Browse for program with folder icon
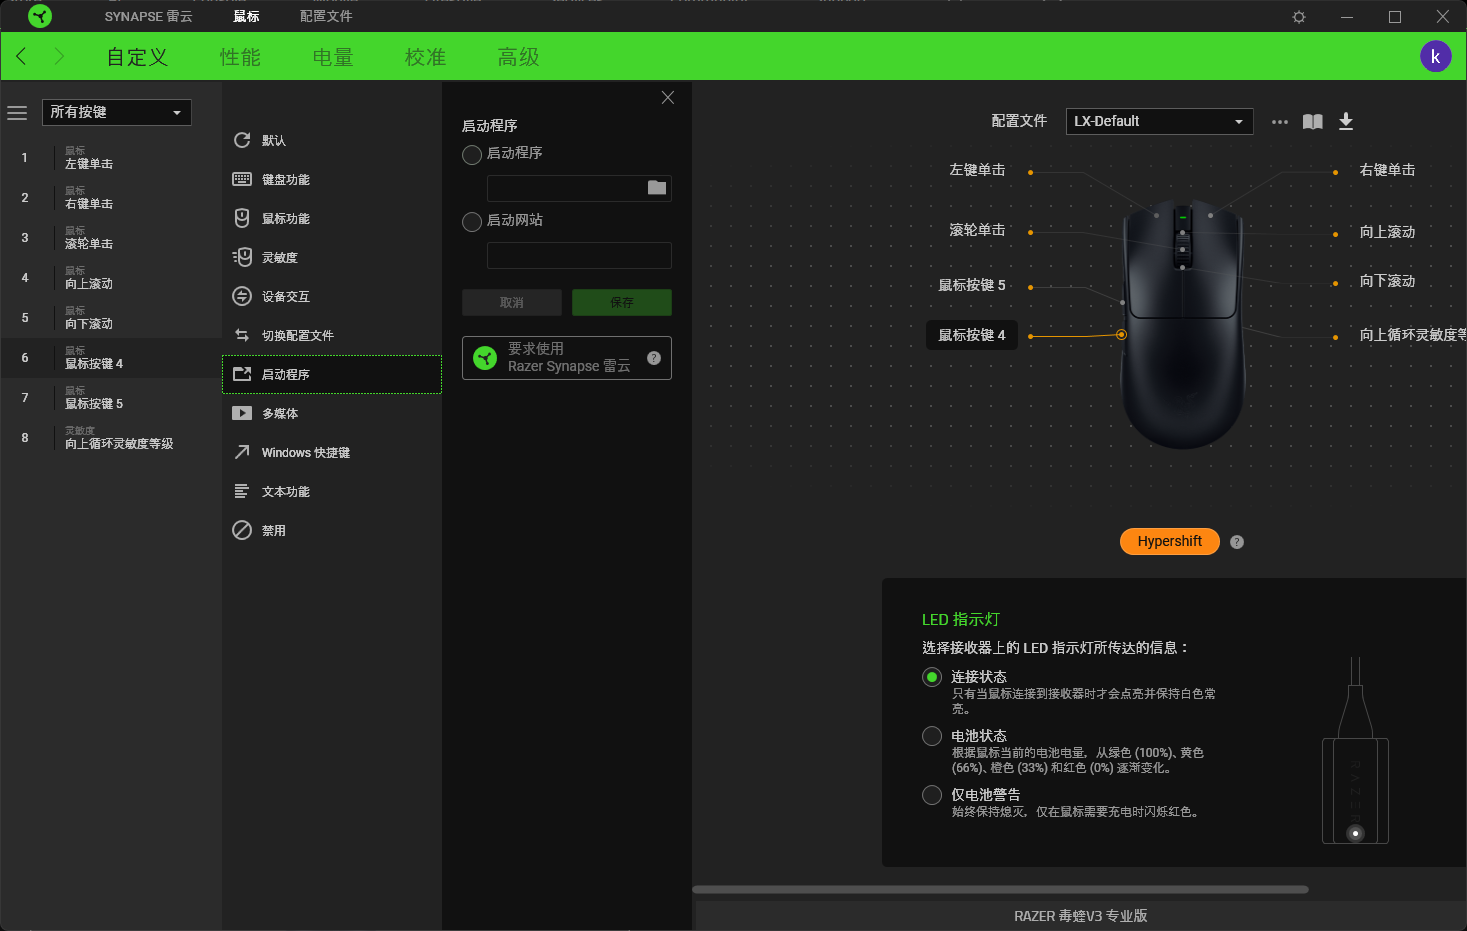The image size is (1467, 931). coord(657,187)
